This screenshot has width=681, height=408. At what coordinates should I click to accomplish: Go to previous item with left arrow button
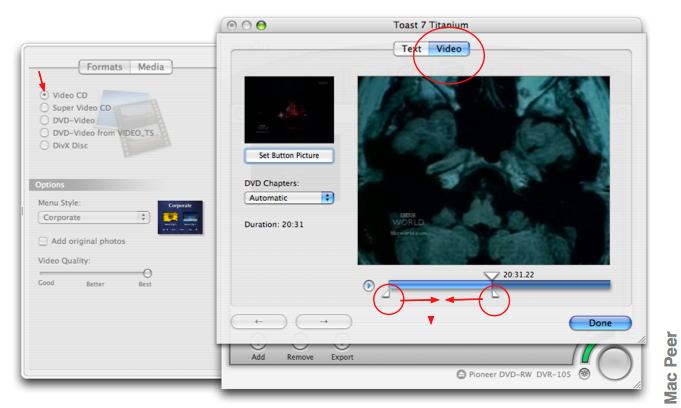tap(259, 322)
